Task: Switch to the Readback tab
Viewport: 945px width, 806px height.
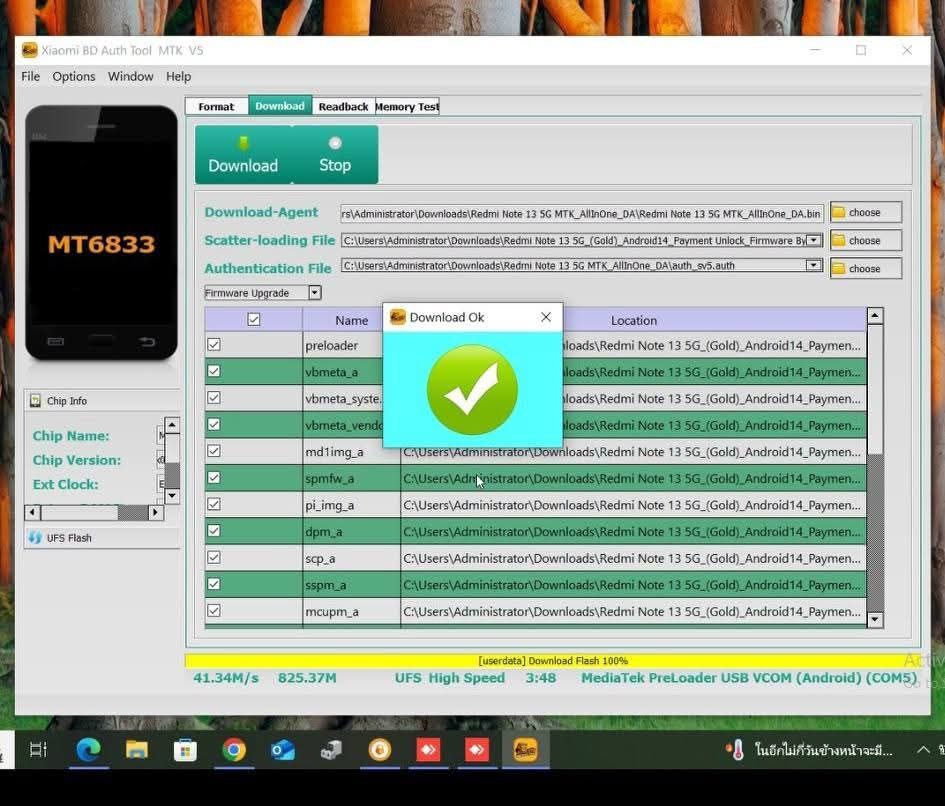Action: pyautogui.click(x=344, y=107)
